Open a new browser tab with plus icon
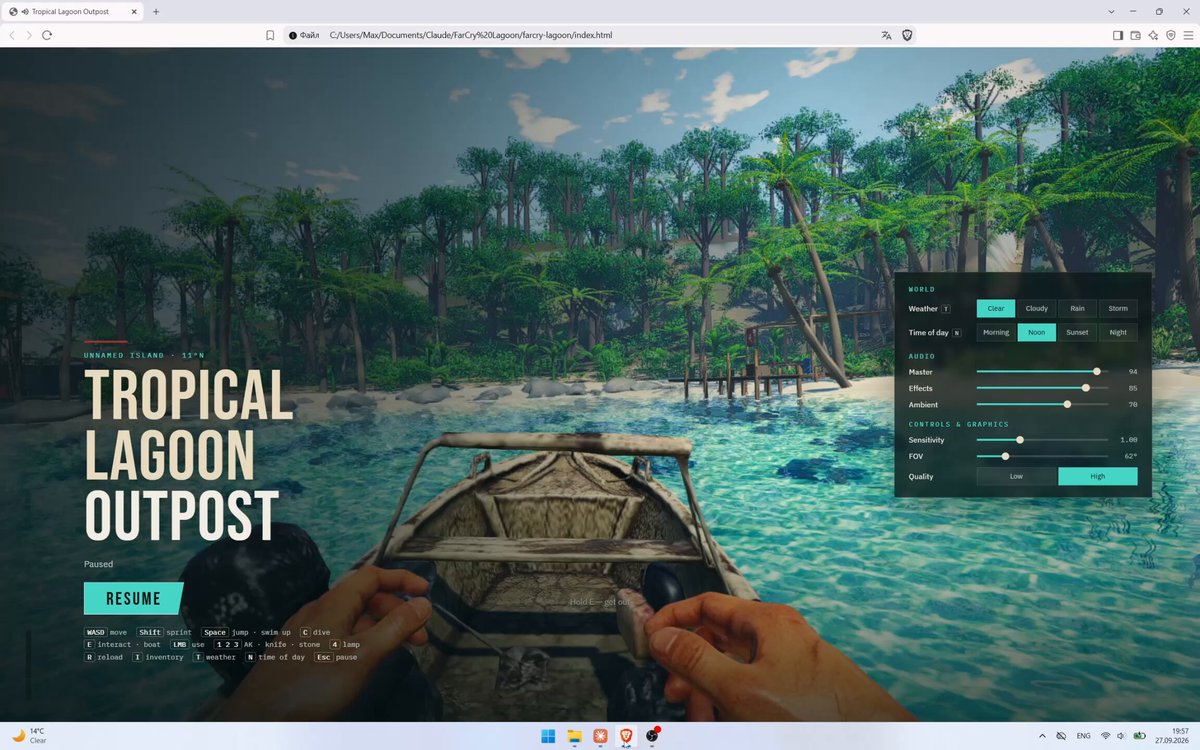Viewport: 1200px width, 750px height. 156,11
